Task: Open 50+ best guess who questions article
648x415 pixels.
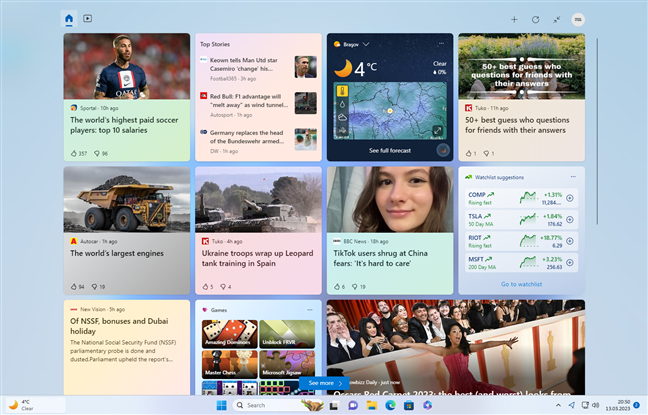Action: [x=517, y=125]
